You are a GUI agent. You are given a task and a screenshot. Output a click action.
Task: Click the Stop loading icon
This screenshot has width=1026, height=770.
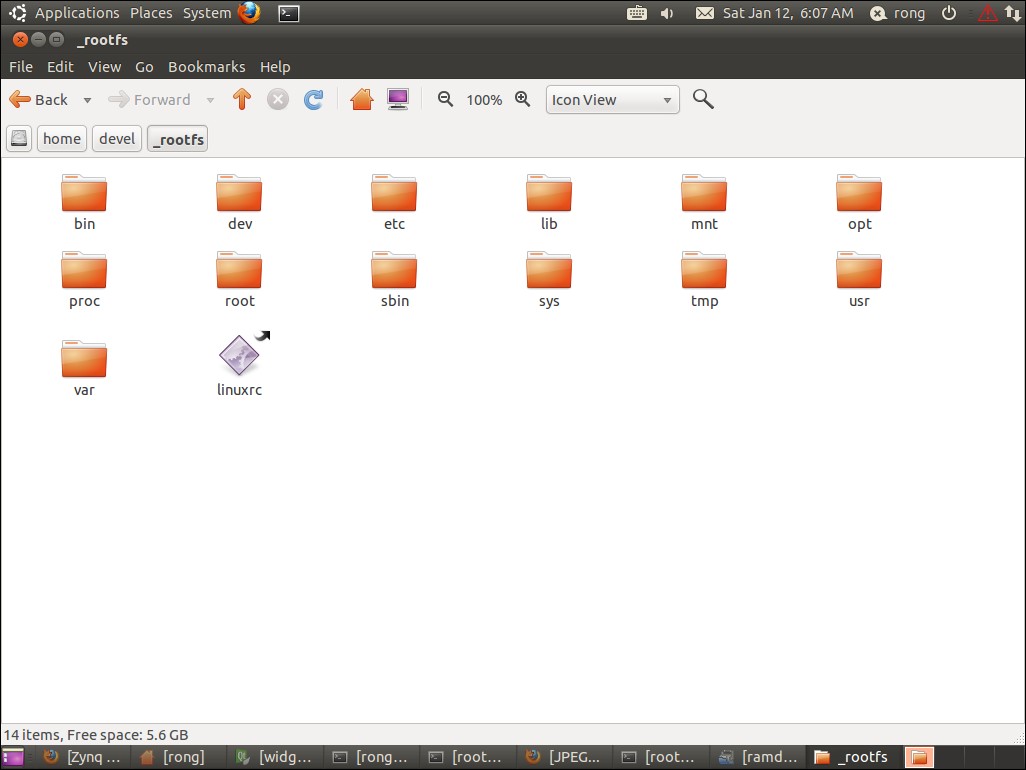click(x=277, y=99)
